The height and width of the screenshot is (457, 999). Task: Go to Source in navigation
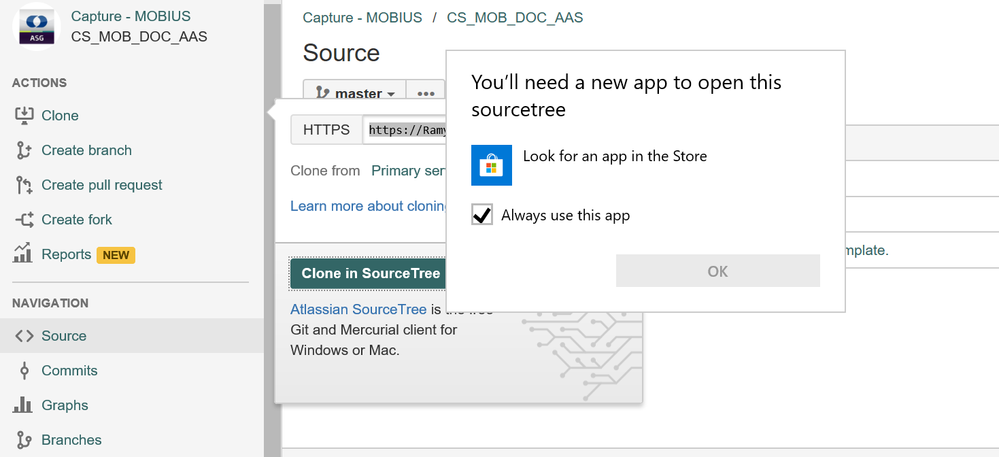pos(64,336)
